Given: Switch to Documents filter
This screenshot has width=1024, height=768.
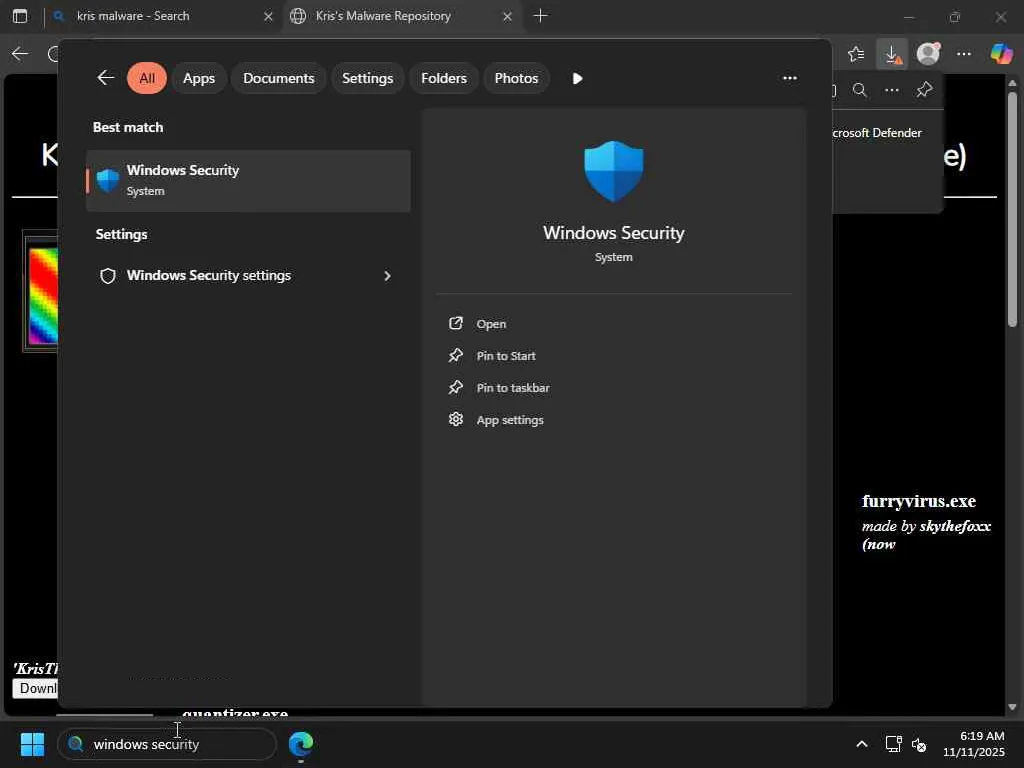Looking at the screenshot, I should tap(278, 78).
